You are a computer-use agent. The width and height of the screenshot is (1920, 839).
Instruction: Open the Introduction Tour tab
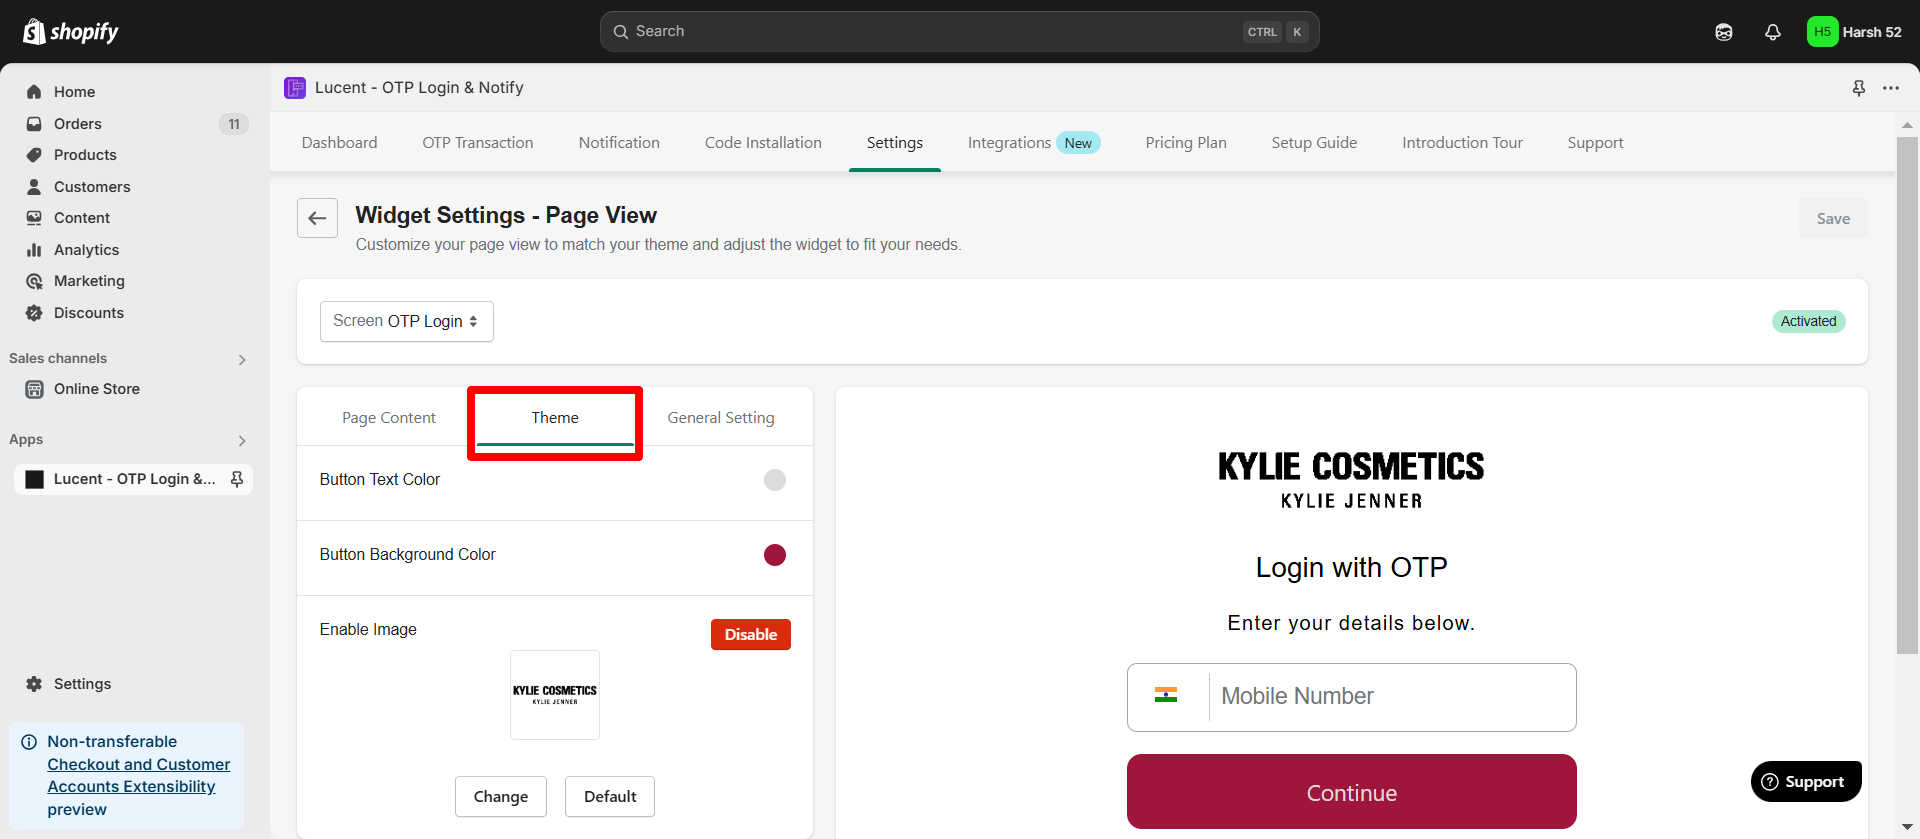(x=1462, y=143)
